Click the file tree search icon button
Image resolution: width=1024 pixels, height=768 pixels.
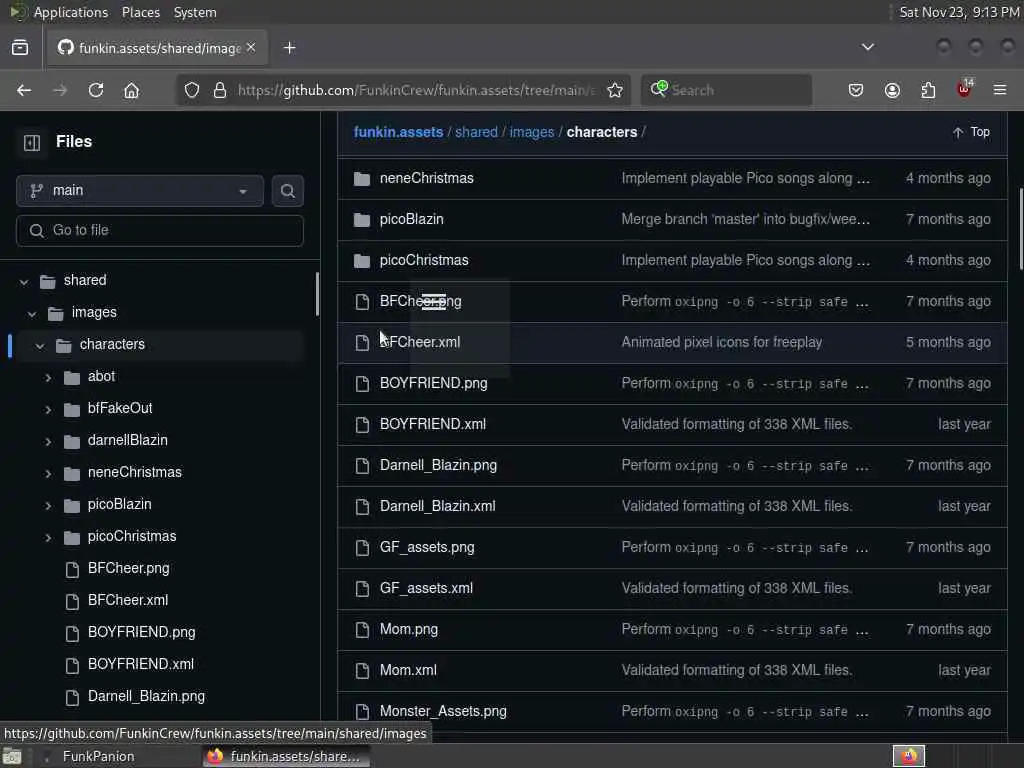pos(287,191)
